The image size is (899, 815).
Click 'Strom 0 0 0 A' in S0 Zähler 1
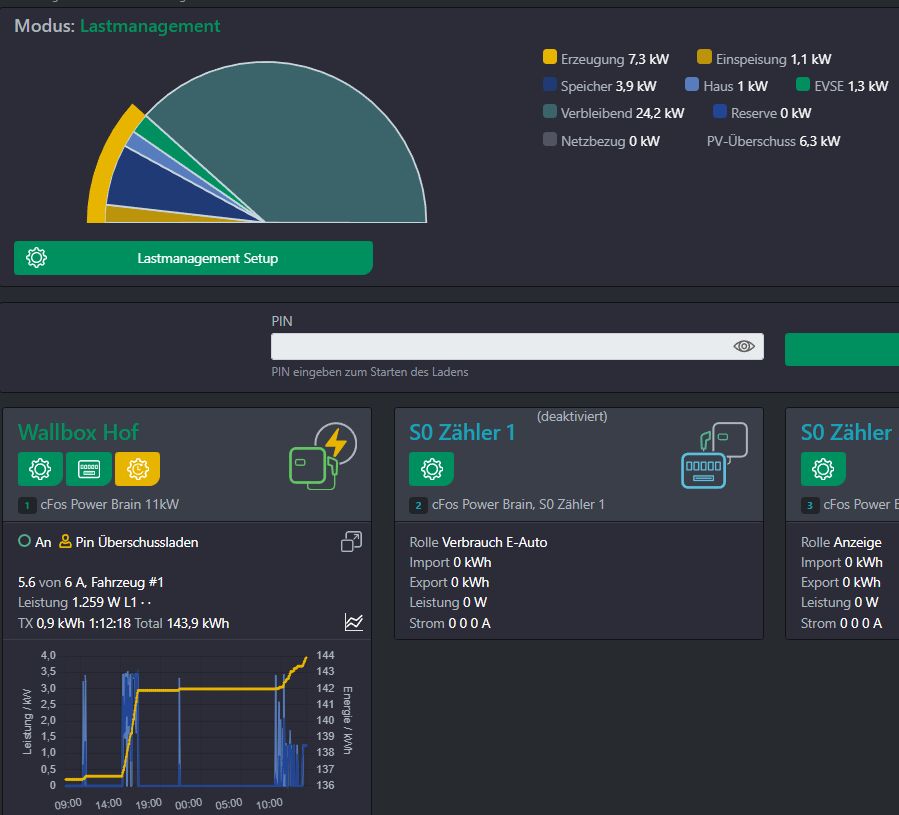pos(450,623)
